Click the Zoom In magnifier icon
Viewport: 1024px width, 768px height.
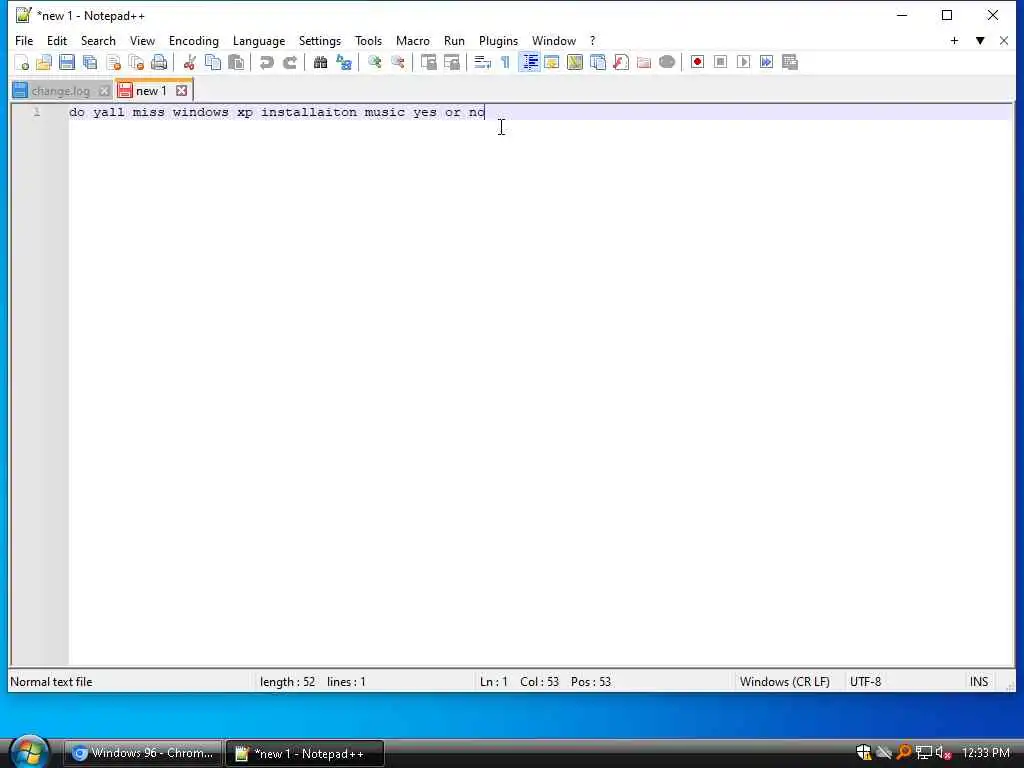pyautogui.click(x=375, y=62)
